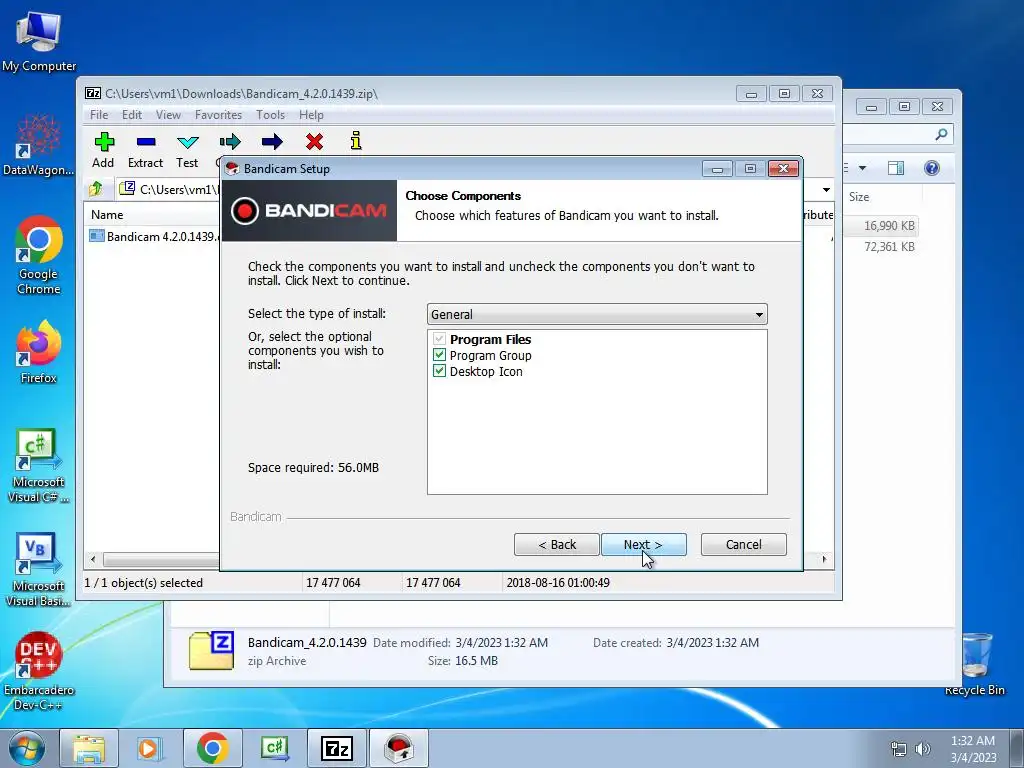The width and height of the screenshot is (1024, 768).
Task: Open the Favorites menu in 7-Zip
Action: point(218,115)
